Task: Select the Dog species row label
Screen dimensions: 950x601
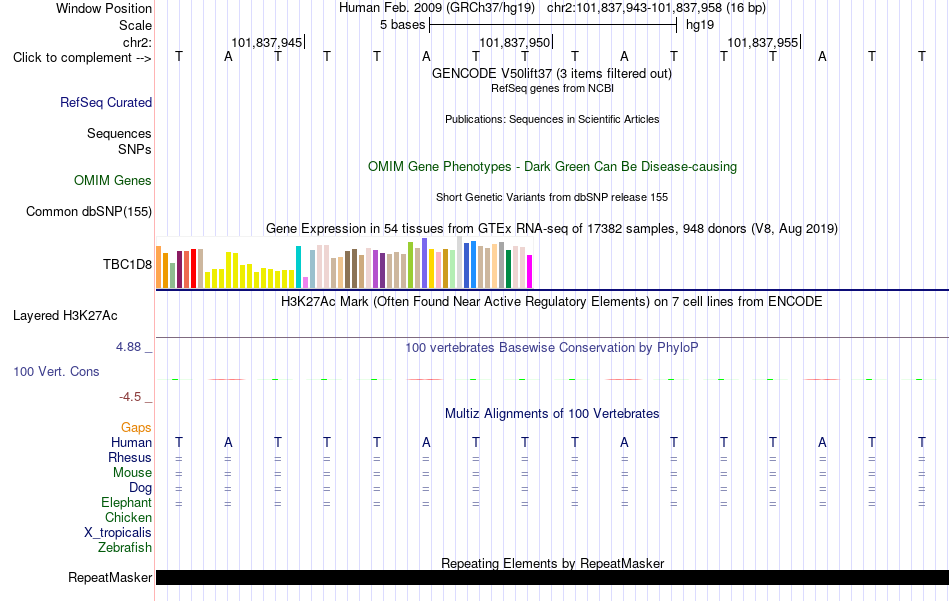Action: (140, 488)
